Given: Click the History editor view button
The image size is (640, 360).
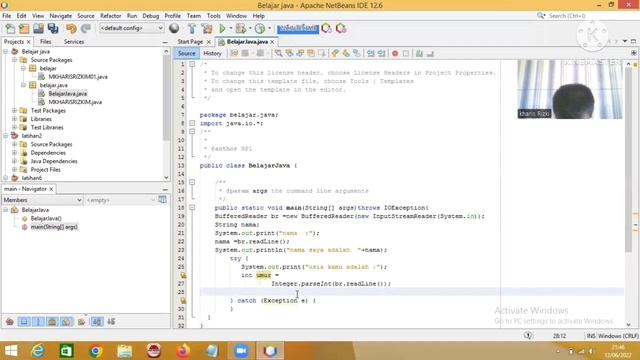Looking at the screenshot, I should coord(212,53).
